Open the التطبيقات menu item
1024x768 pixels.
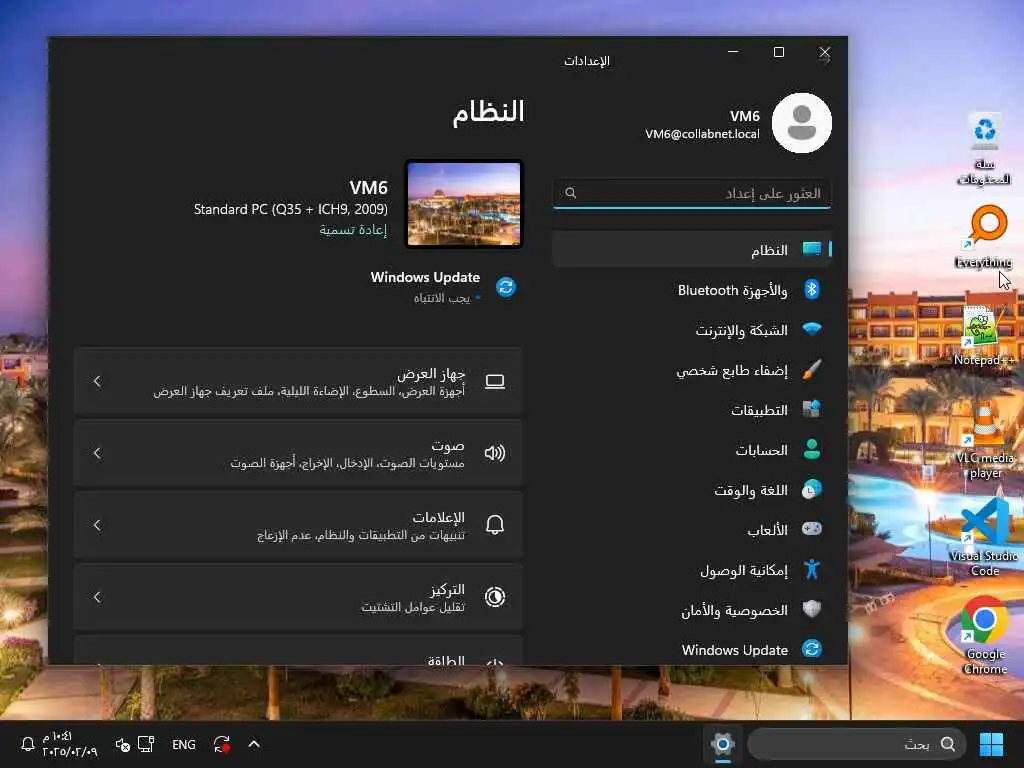pyautogui.click(x=692, y=409)
